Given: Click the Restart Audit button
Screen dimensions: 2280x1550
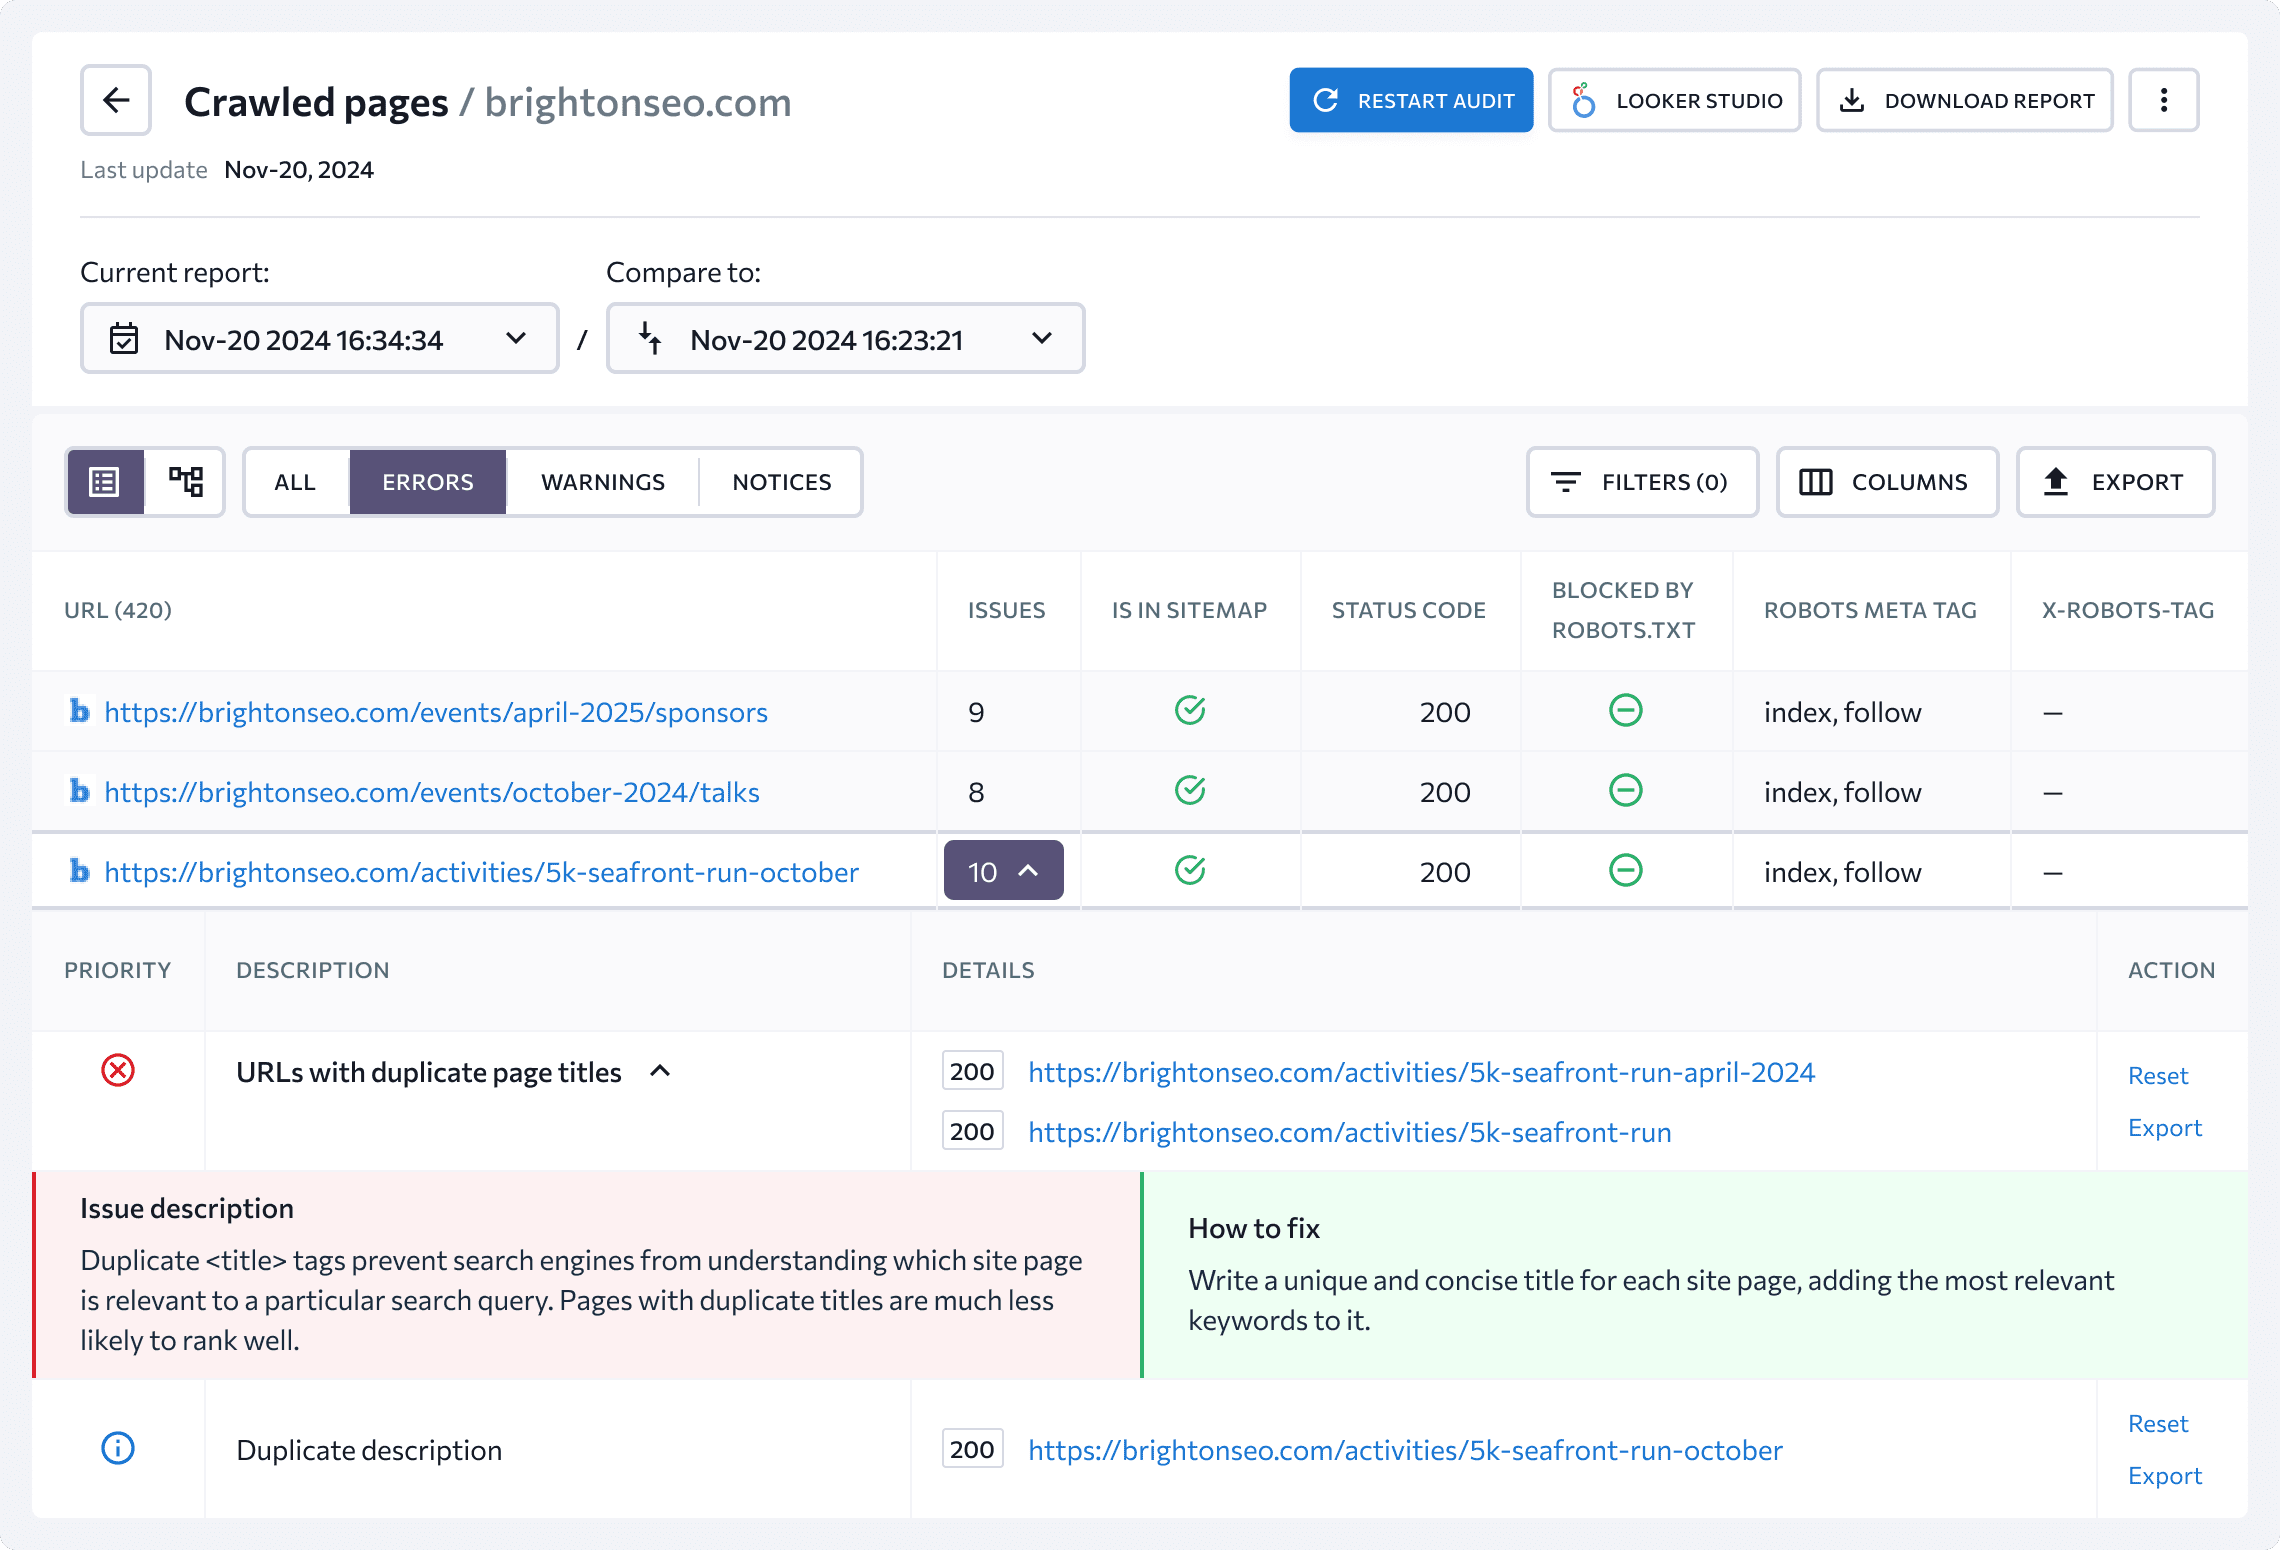Looking at the screenshot, I should [x=1411, y=100].
